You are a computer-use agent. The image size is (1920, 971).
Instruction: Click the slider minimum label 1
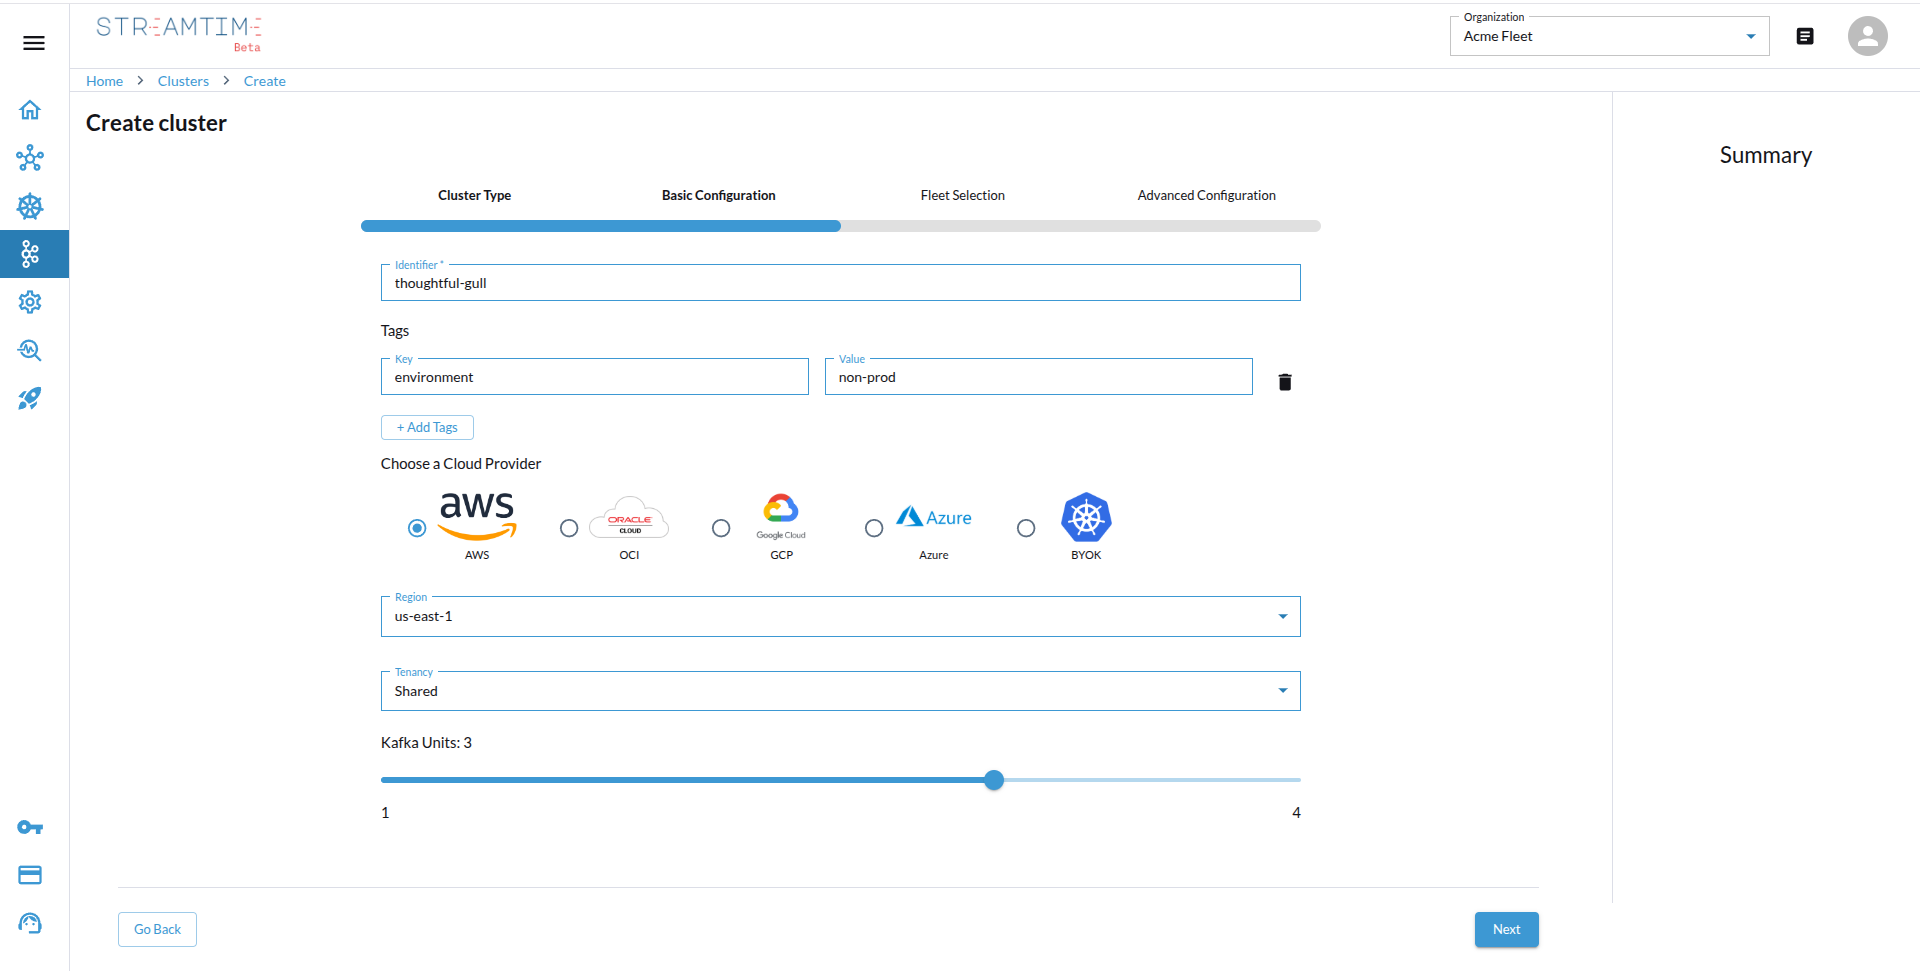(385, 813)
